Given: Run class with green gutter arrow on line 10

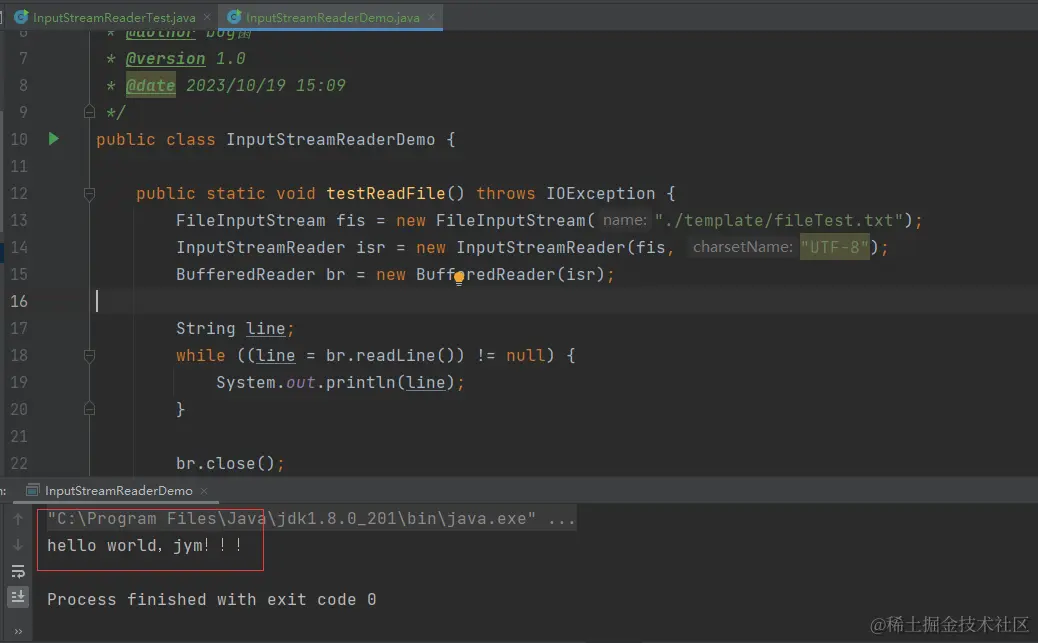Looking at the screenshot, I should 54,138.
